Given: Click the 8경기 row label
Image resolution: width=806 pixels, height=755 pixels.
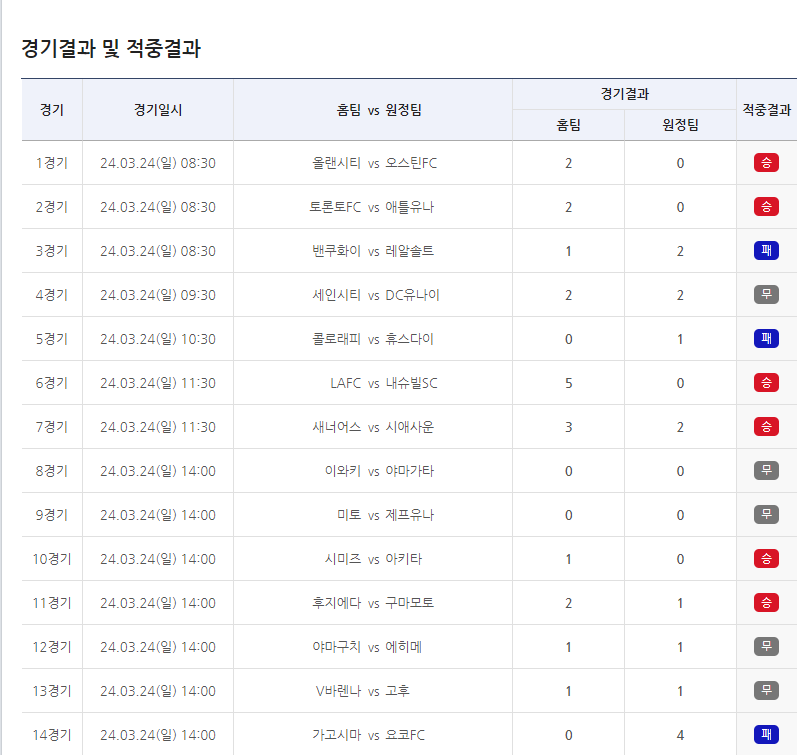Looking at the screenshot, I should [52, 471].
